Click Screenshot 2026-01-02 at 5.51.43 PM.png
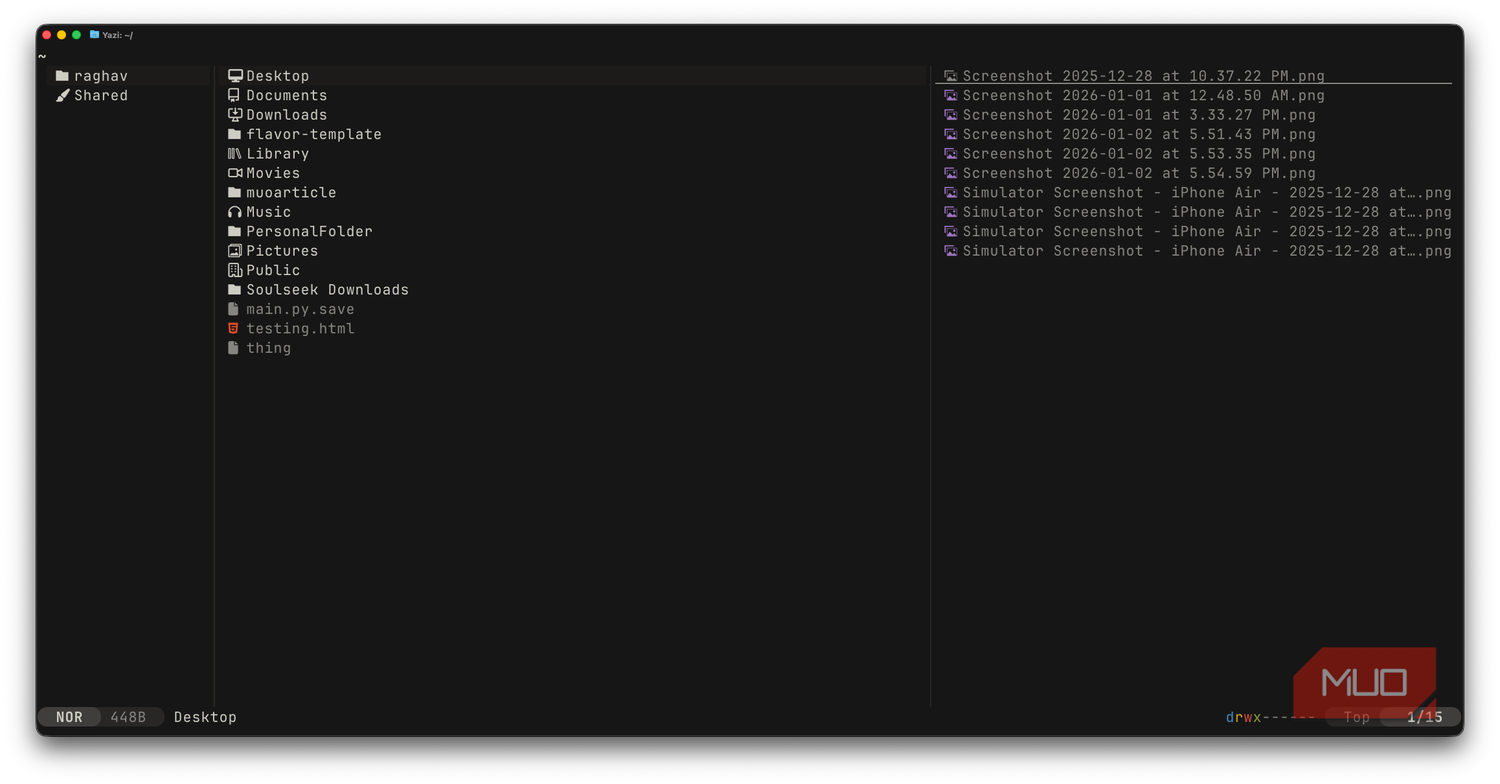1500x784 pixels. (1139, 134)
